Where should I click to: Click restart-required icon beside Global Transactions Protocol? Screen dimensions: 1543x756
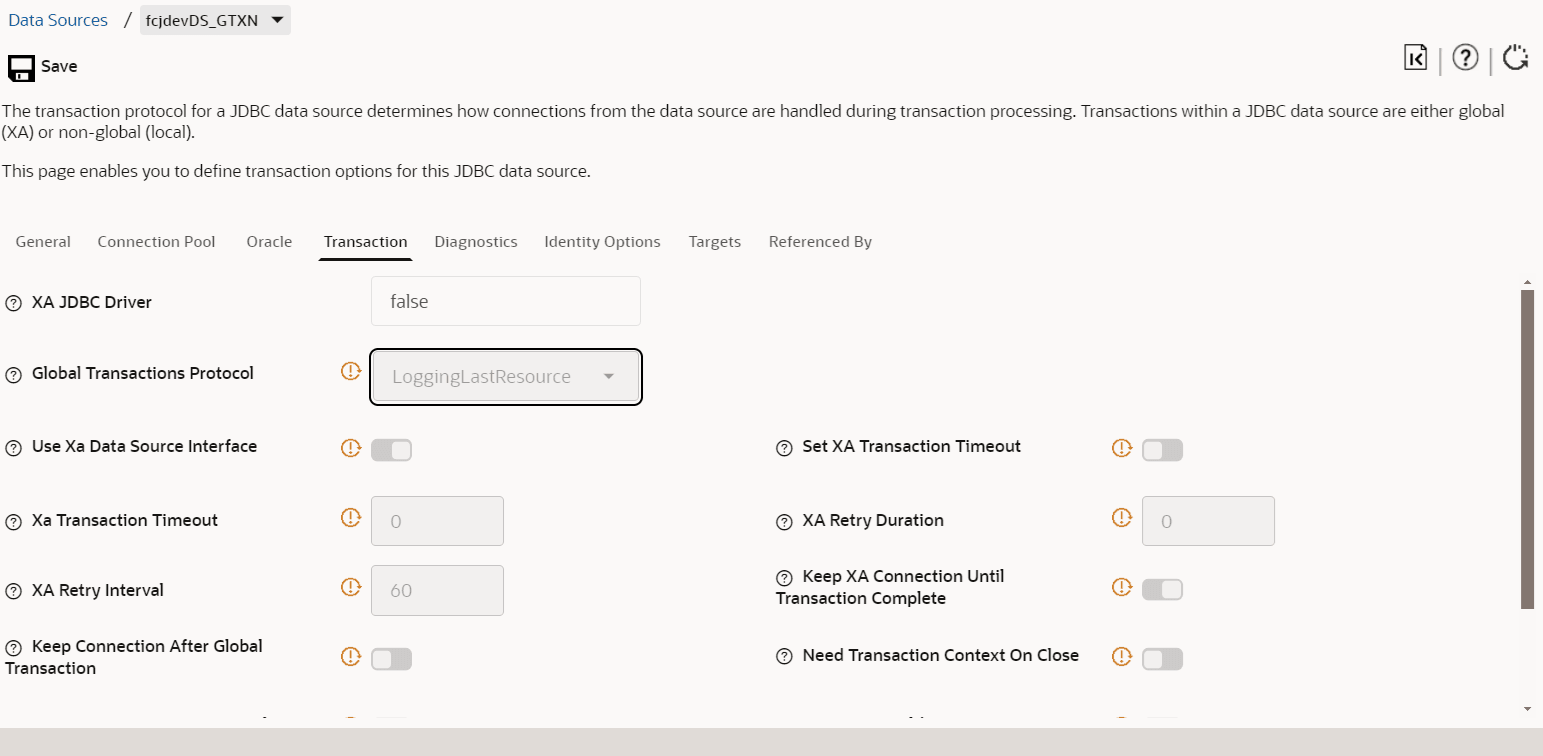350,371
